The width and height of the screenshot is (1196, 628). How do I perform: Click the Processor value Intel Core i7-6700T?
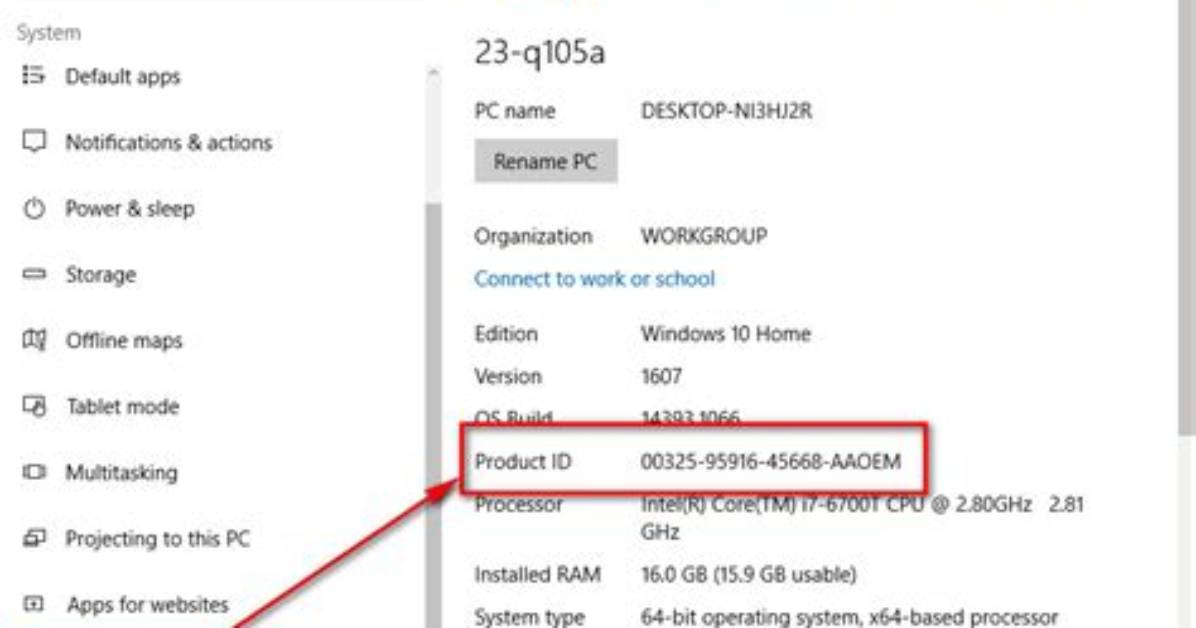(862, 517)
